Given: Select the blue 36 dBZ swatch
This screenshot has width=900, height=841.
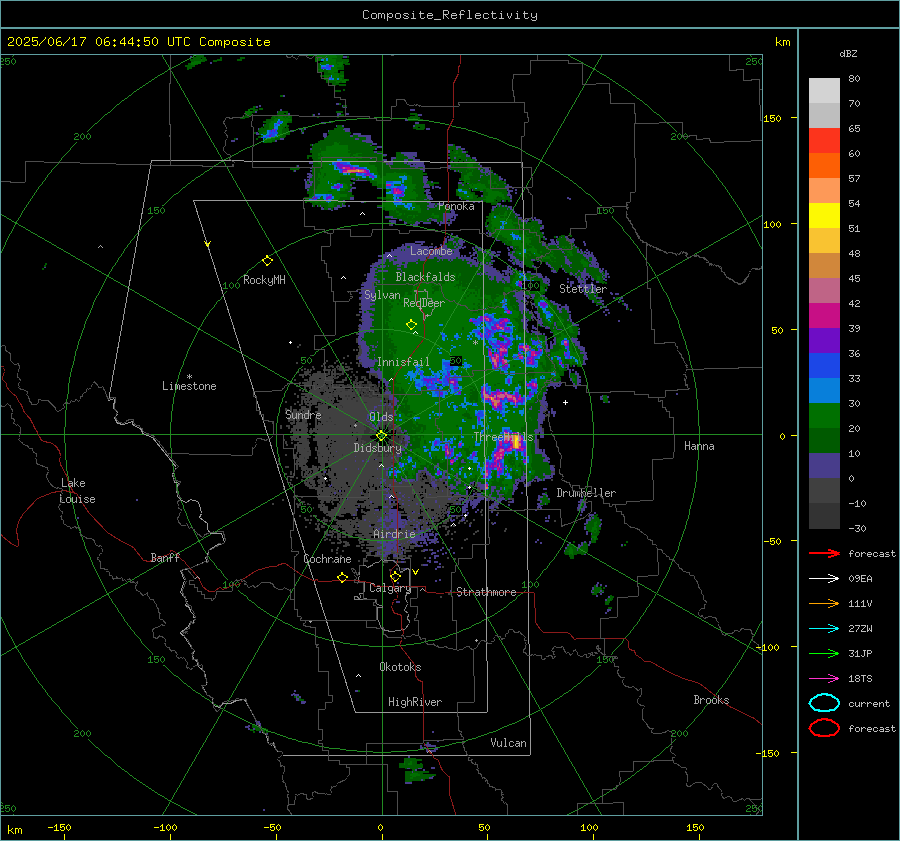Looking at the screenshot, I should point(824,365).
